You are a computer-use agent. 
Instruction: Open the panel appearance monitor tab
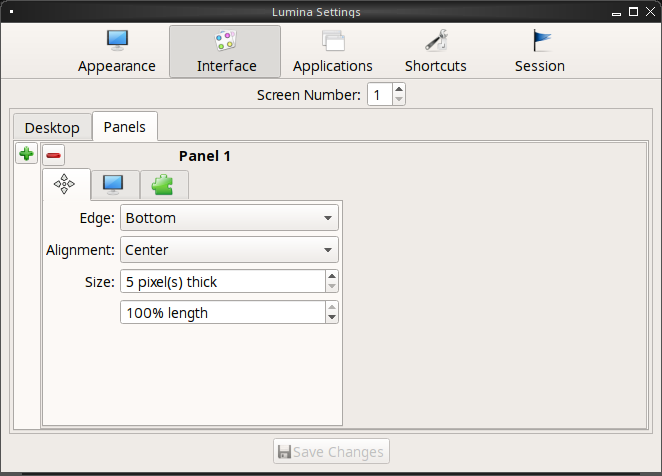click(115, 185)
